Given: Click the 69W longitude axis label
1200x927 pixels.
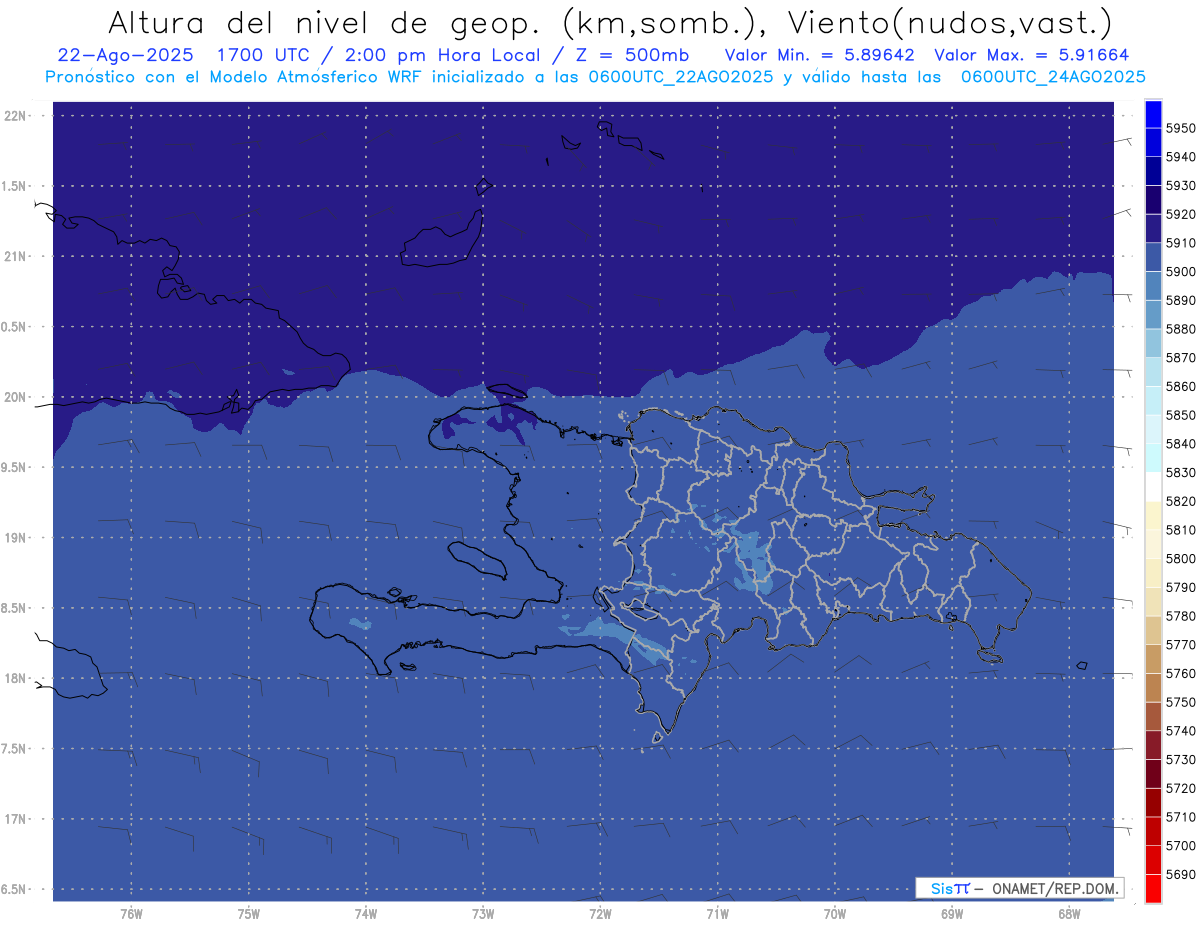Looking at the screenshot, I should [x=951, y=913].
